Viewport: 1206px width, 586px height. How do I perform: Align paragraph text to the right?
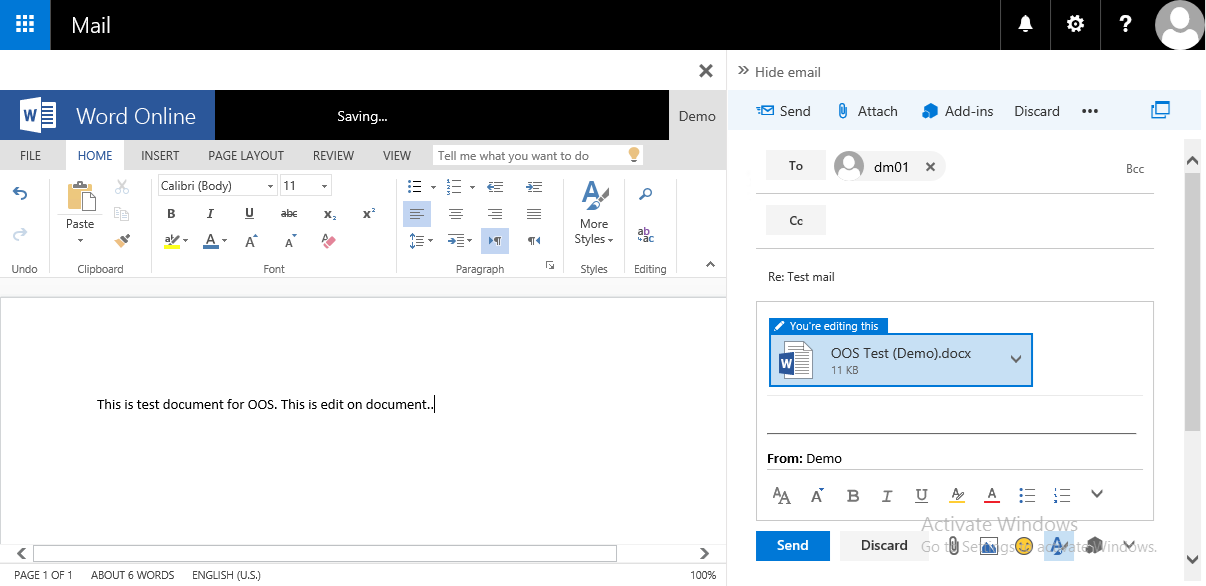point(495,214)
